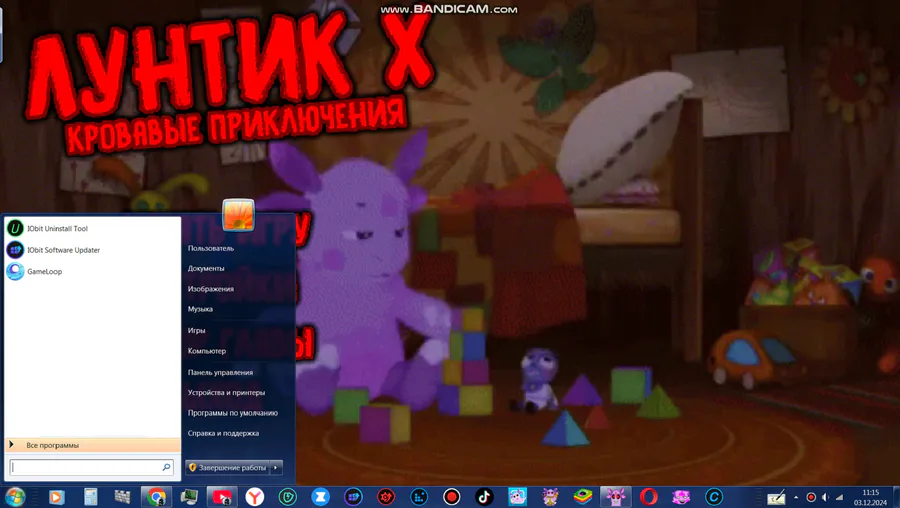The image size is (900, 508).
Task: Open IObit Software Updater taskbar icon
Action: 353,497
